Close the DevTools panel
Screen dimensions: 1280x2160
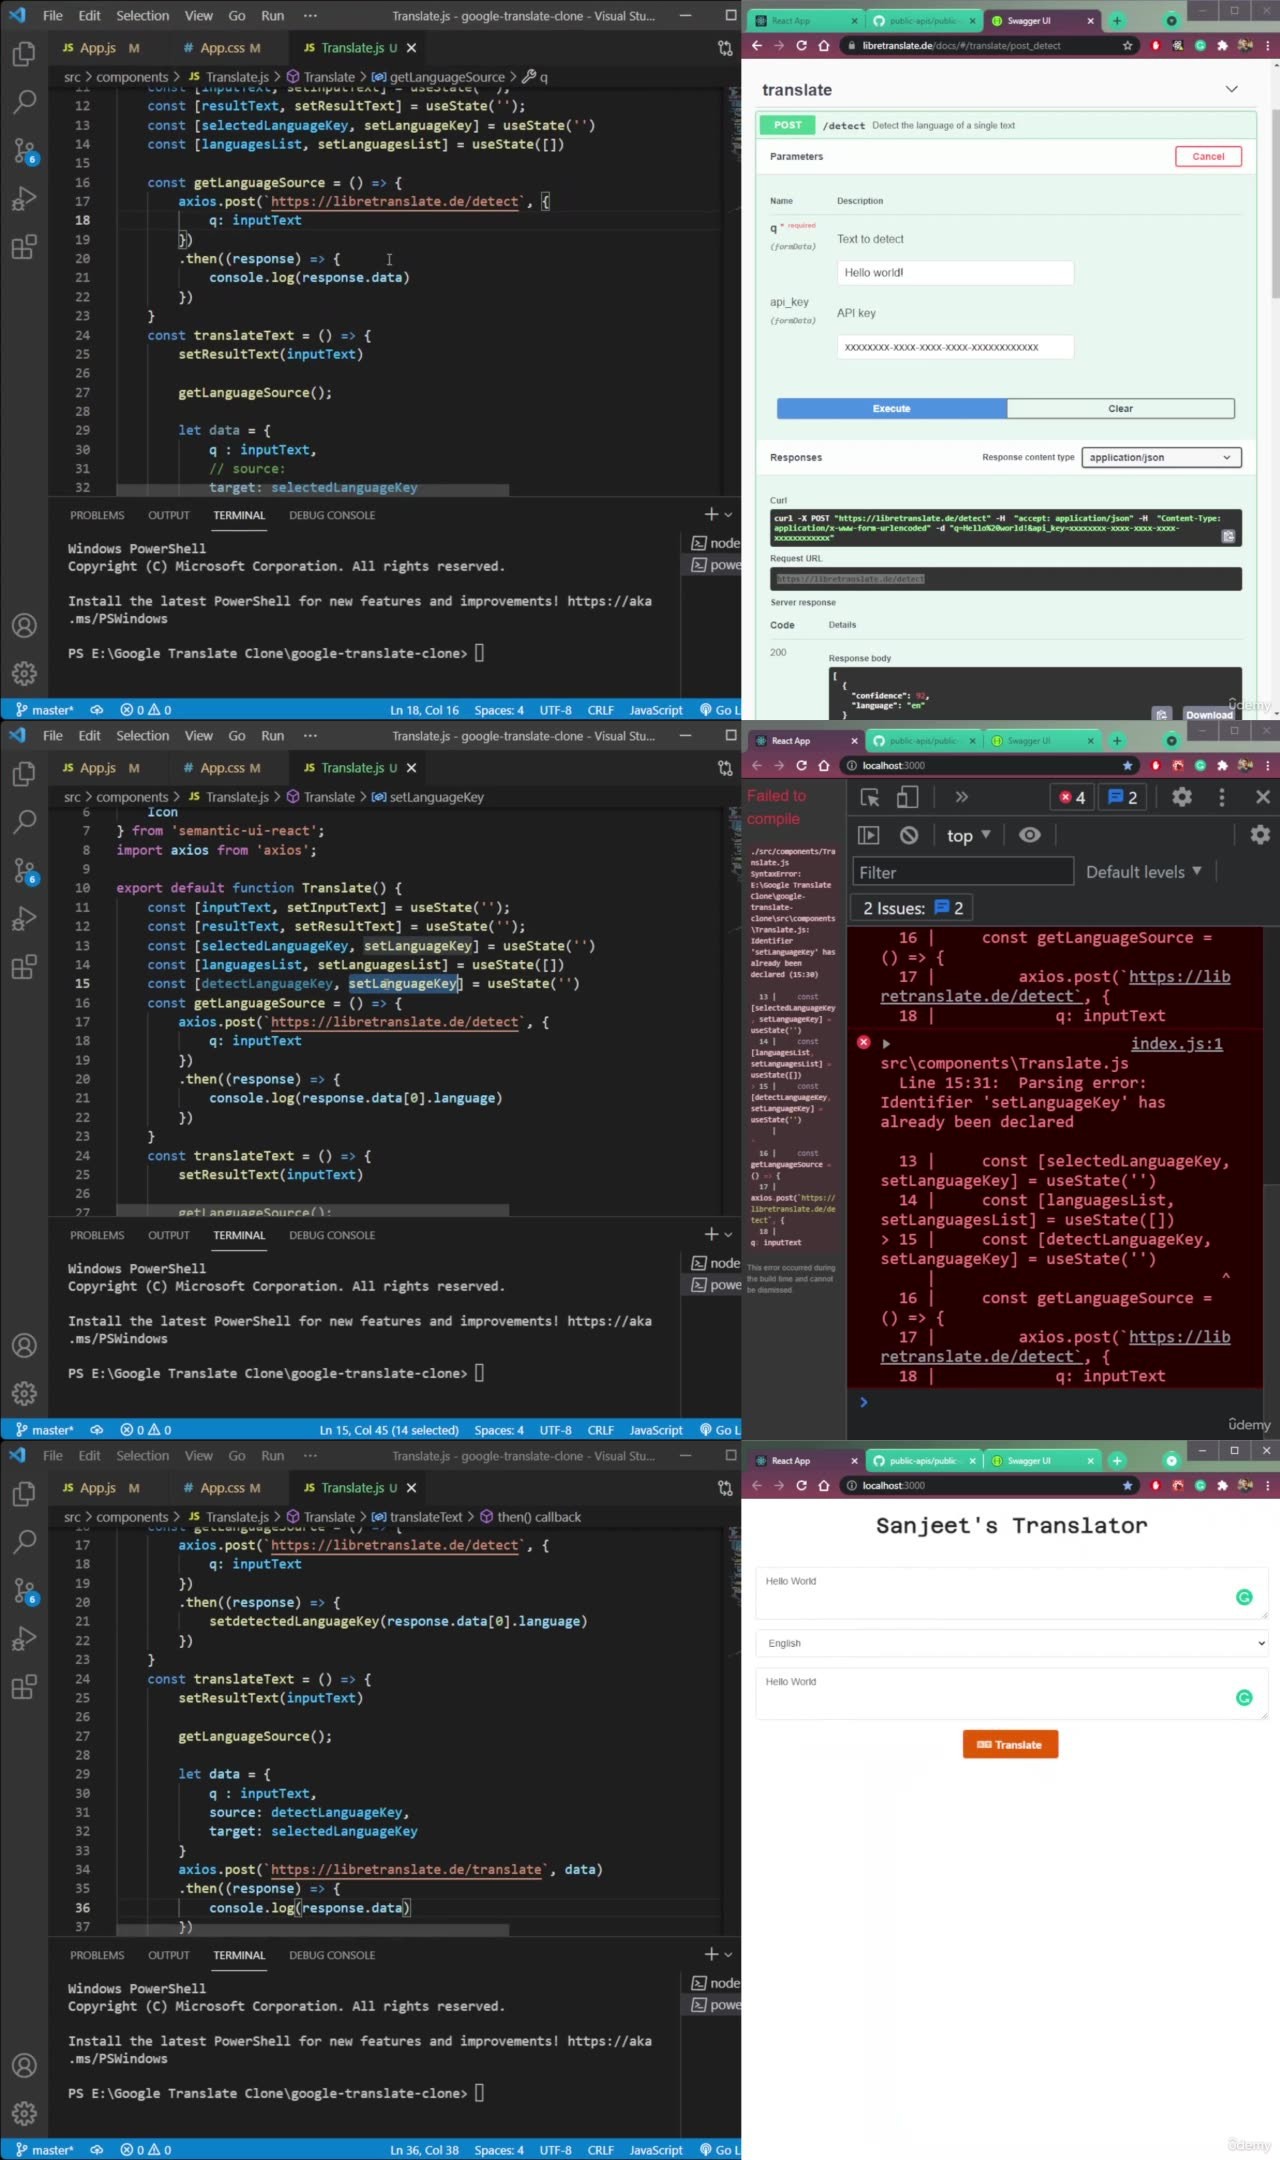click(1262, 797)
